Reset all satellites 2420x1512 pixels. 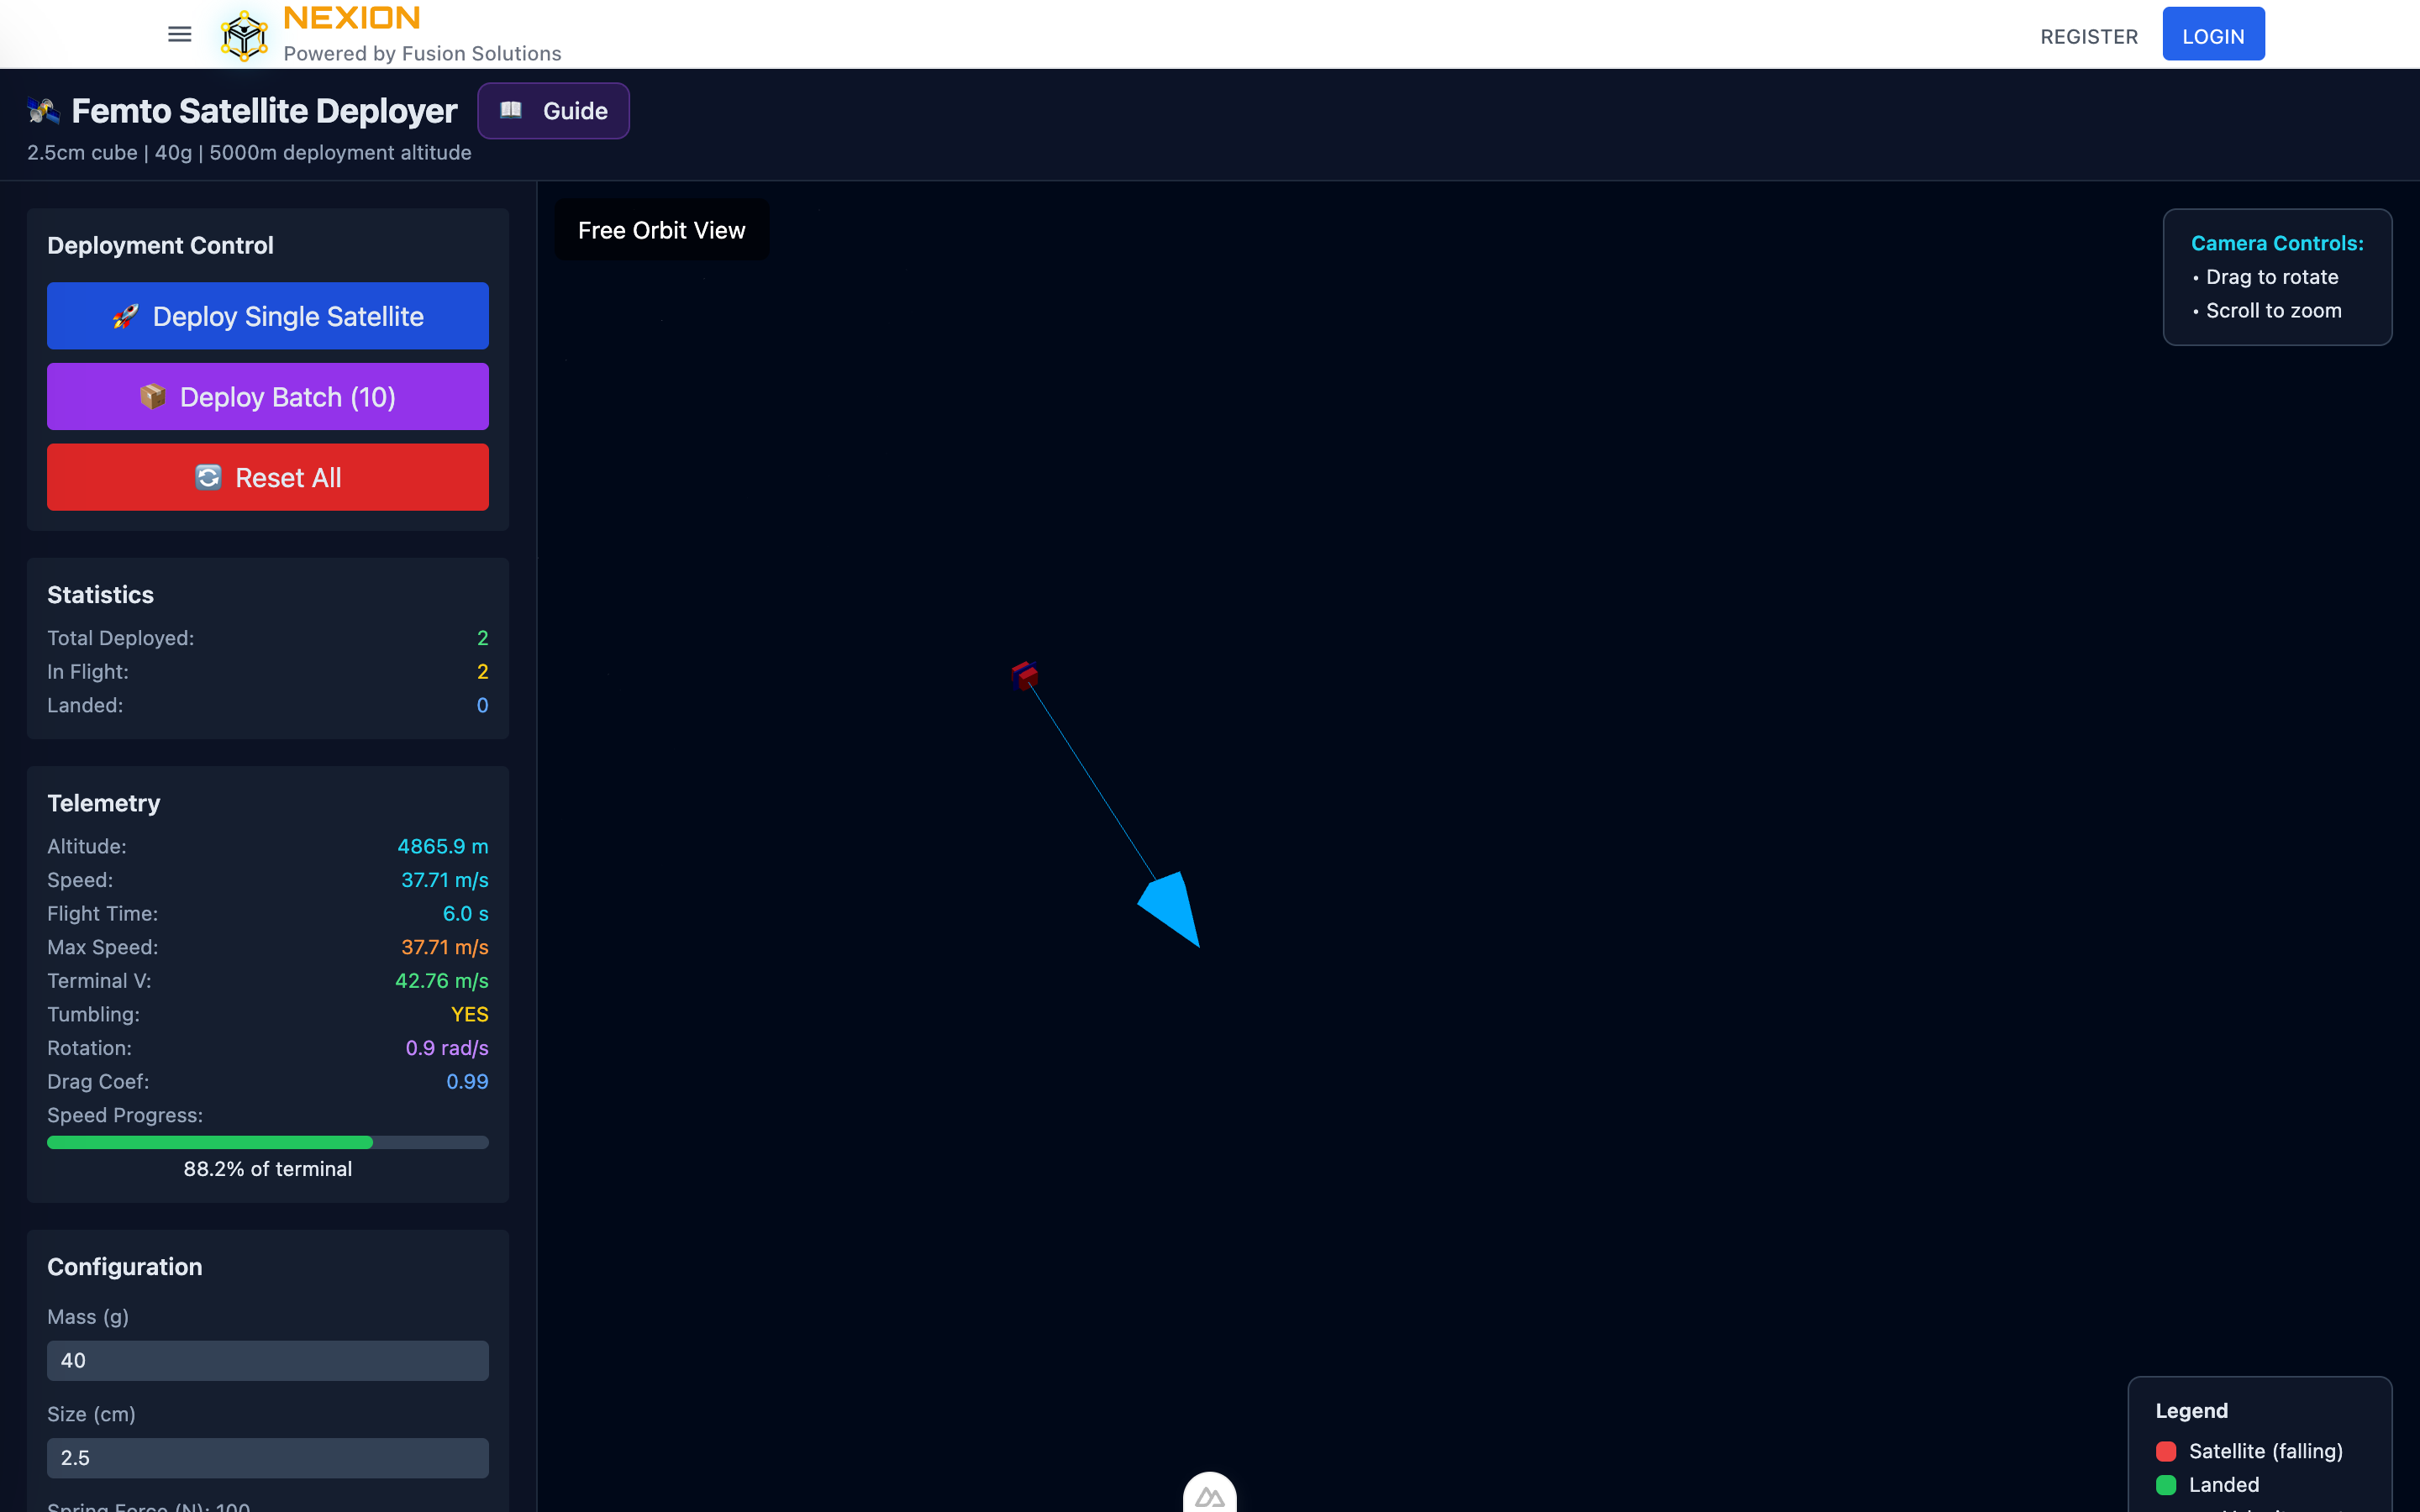pos(268,477)
